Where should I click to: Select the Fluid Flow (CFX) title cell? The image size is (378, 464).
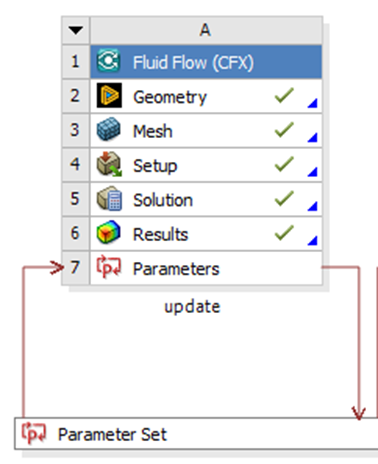tap(206, 62)
